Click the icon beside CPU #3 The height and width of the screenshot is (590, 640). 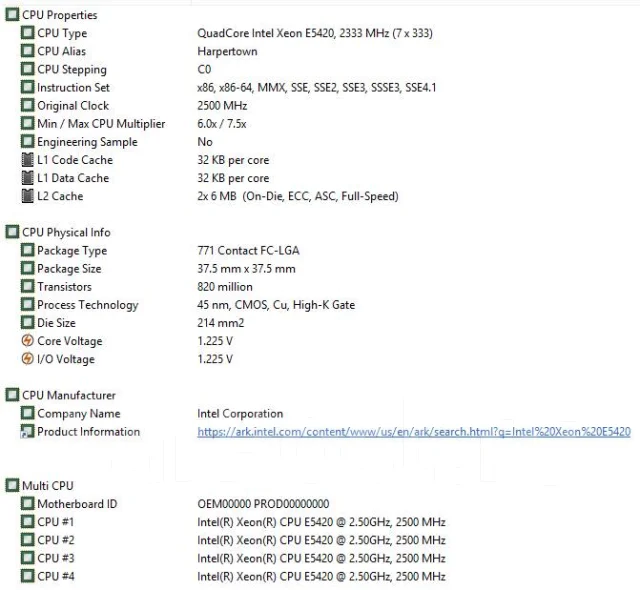pos(27,558)
